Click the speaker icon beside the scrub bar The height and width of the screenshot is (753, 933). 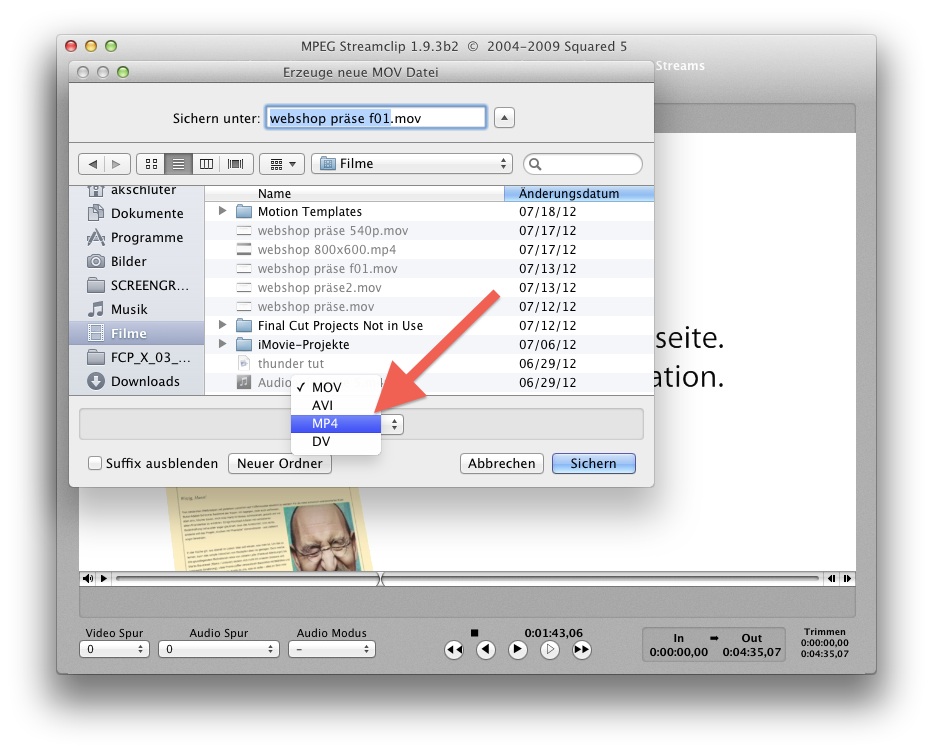[88, 578]
